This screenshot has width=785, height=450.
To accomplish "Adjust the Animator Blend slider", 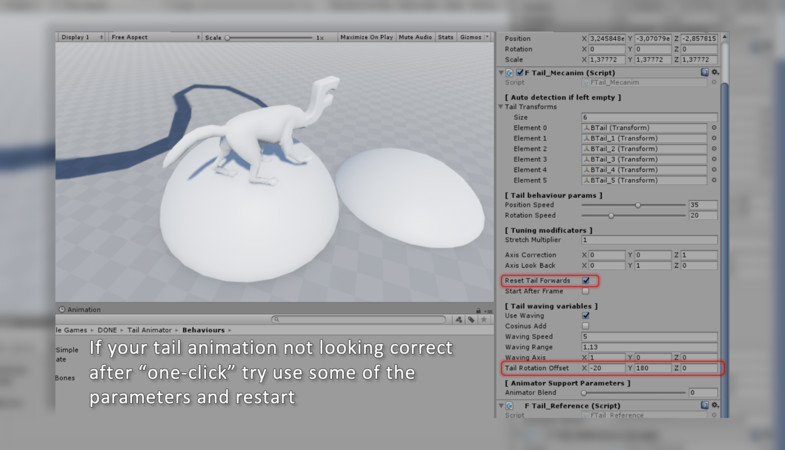I will click(x=633, y=393).
